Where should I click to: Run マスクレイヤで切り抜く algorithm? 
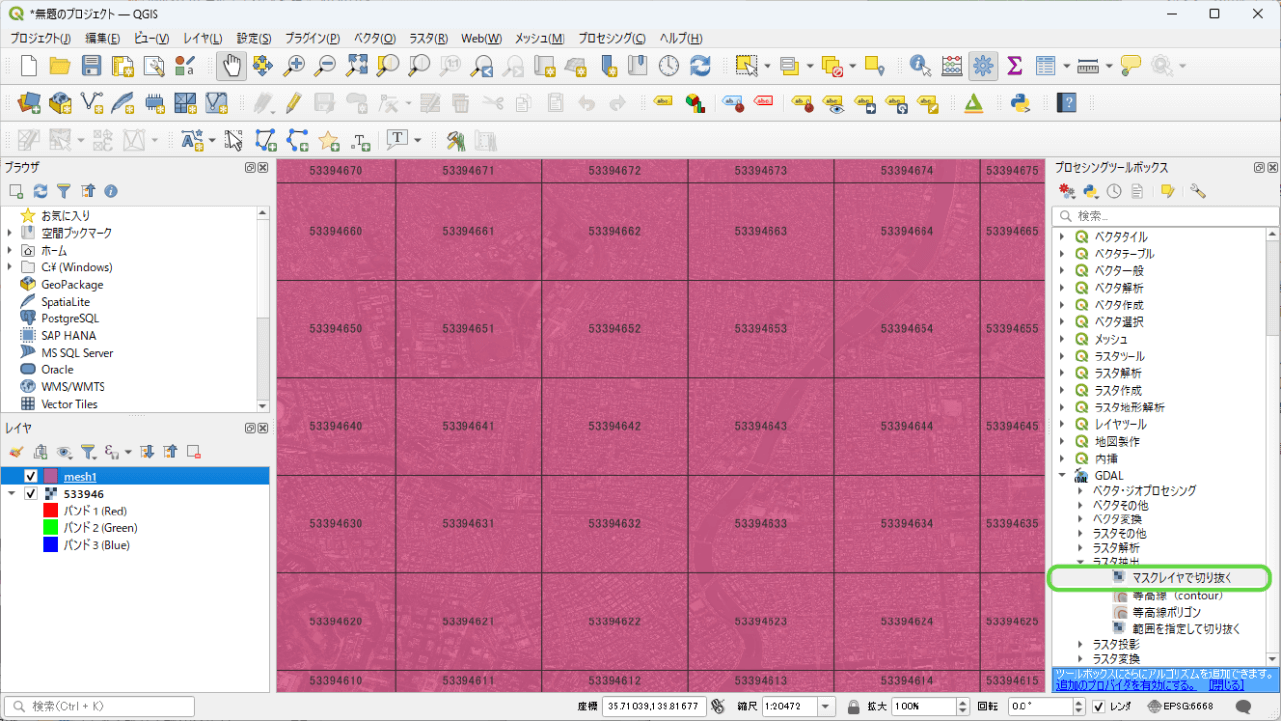(1182, 577)
